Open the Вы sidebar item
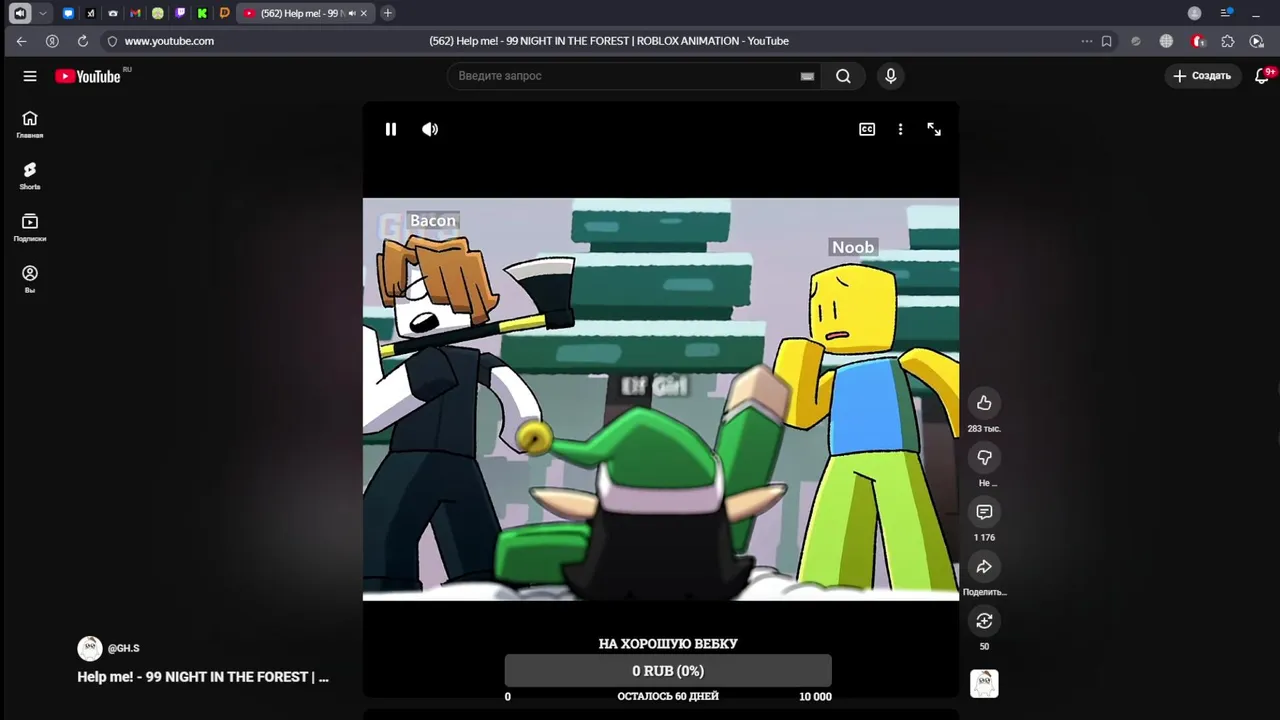 pyautogui.click(x=30, y=279)
